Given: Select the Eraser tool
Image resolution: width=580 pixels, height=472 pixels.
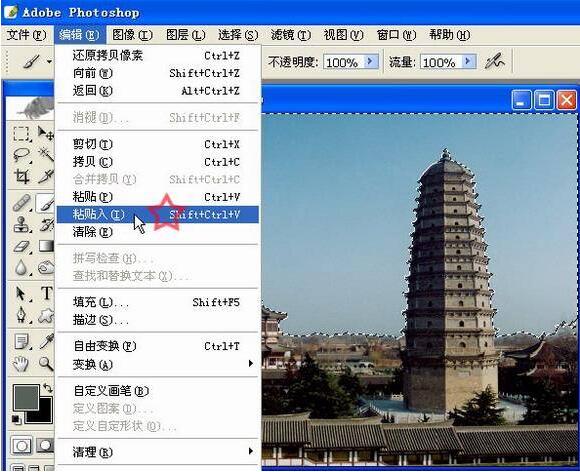Looking at the screenshot, I should (21, 246).
